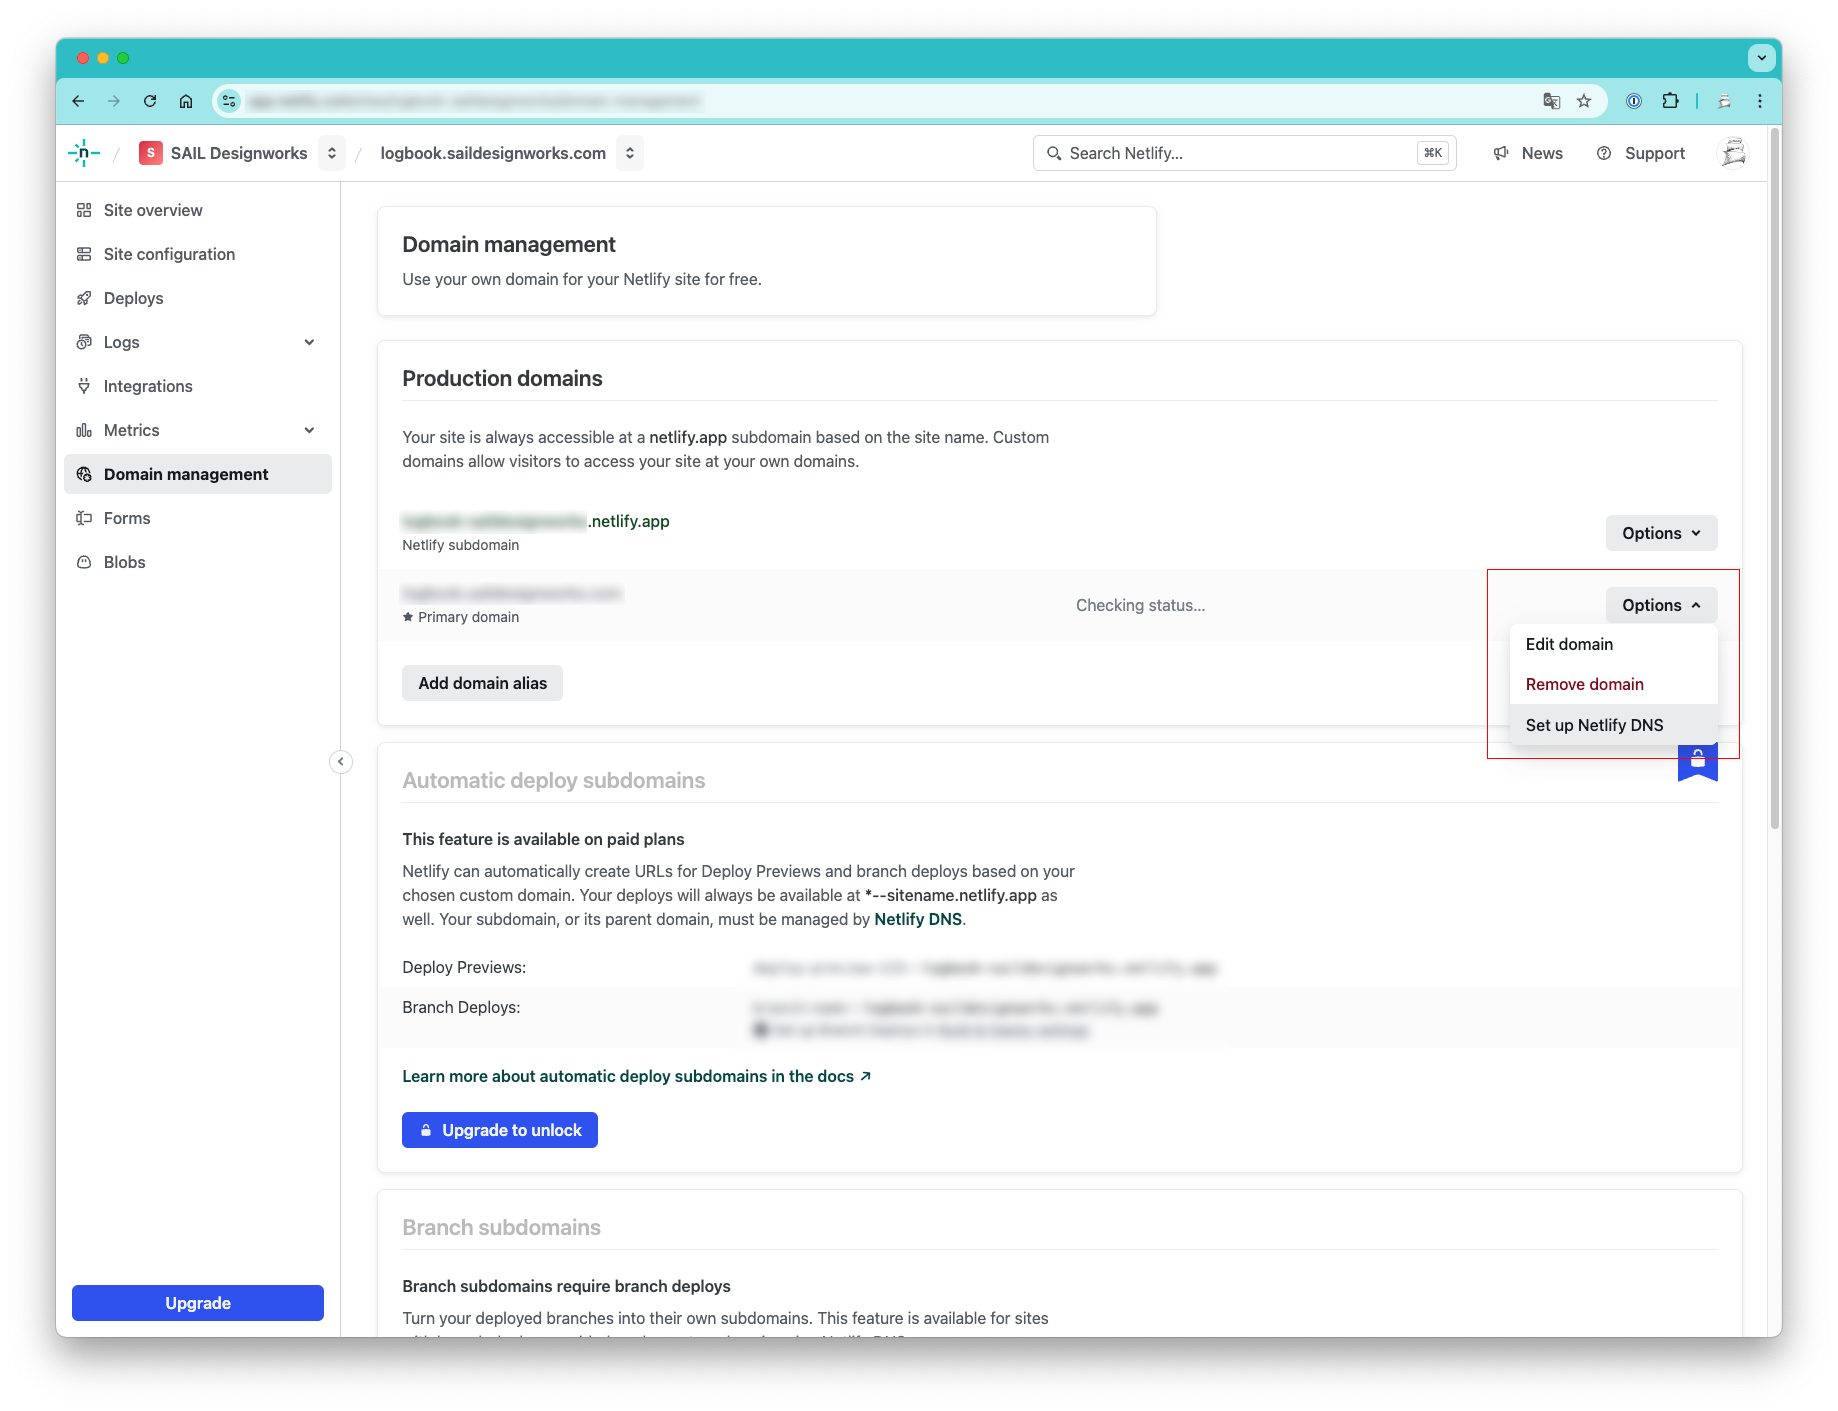Viewport: 1838px width, 1411px height.
Task: Select Domain management in the sidebar
Action: coord(198,474)
